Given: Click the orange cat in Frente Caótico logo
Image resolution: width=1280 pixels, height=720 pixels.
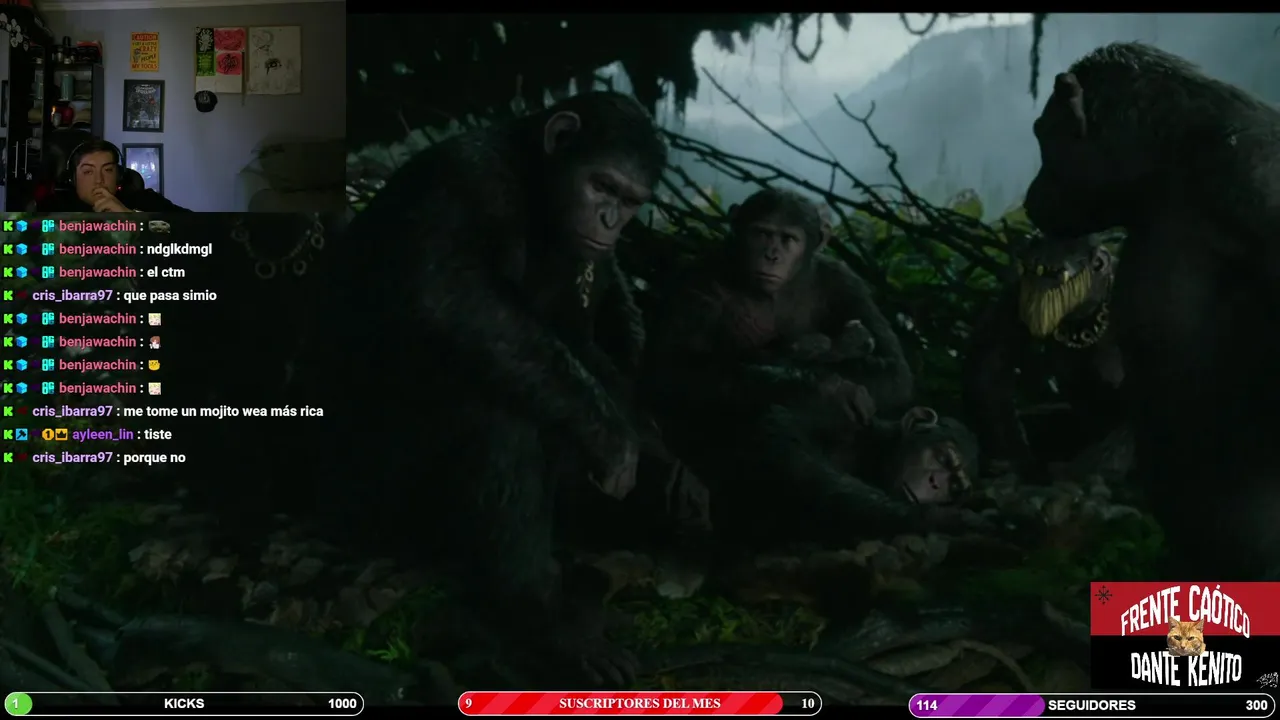Looking at the screenshot, I should pyautogui.click(x=1185, y=637).
